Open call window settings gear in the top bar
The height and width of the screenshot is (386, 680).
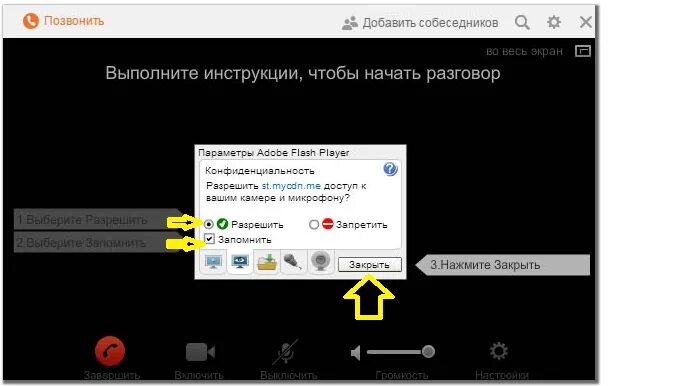554,22
